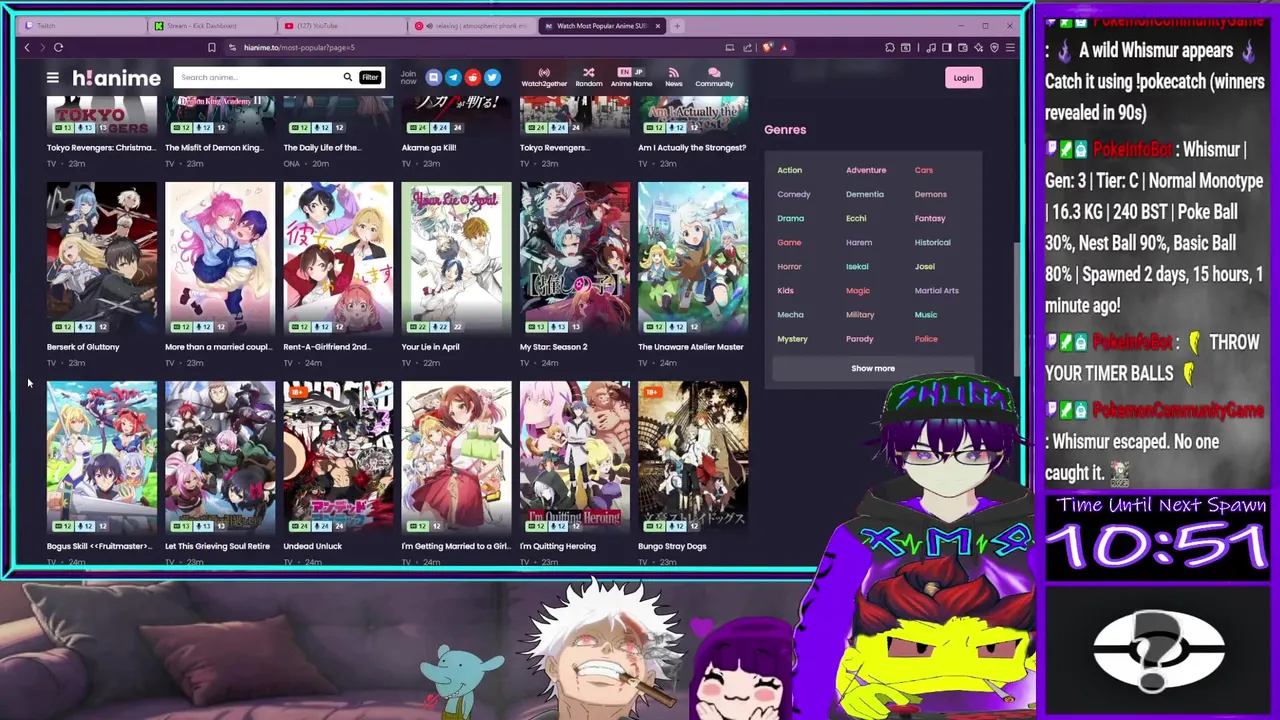Click the Am I Actually the Strongest? title

[x=692, y=147]
